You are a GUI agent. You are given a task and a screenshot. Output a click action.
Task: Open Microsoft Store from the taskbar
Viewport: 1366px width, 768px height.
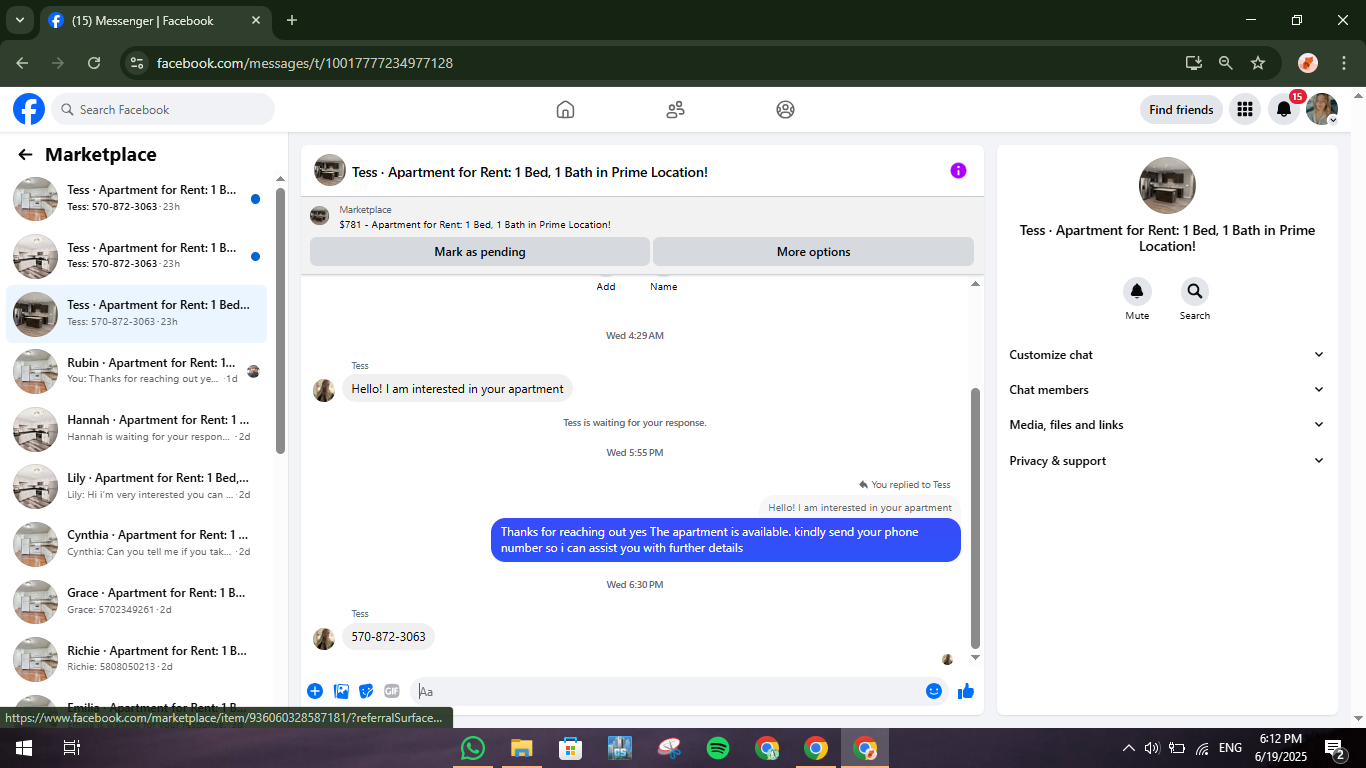click(570, 748)
